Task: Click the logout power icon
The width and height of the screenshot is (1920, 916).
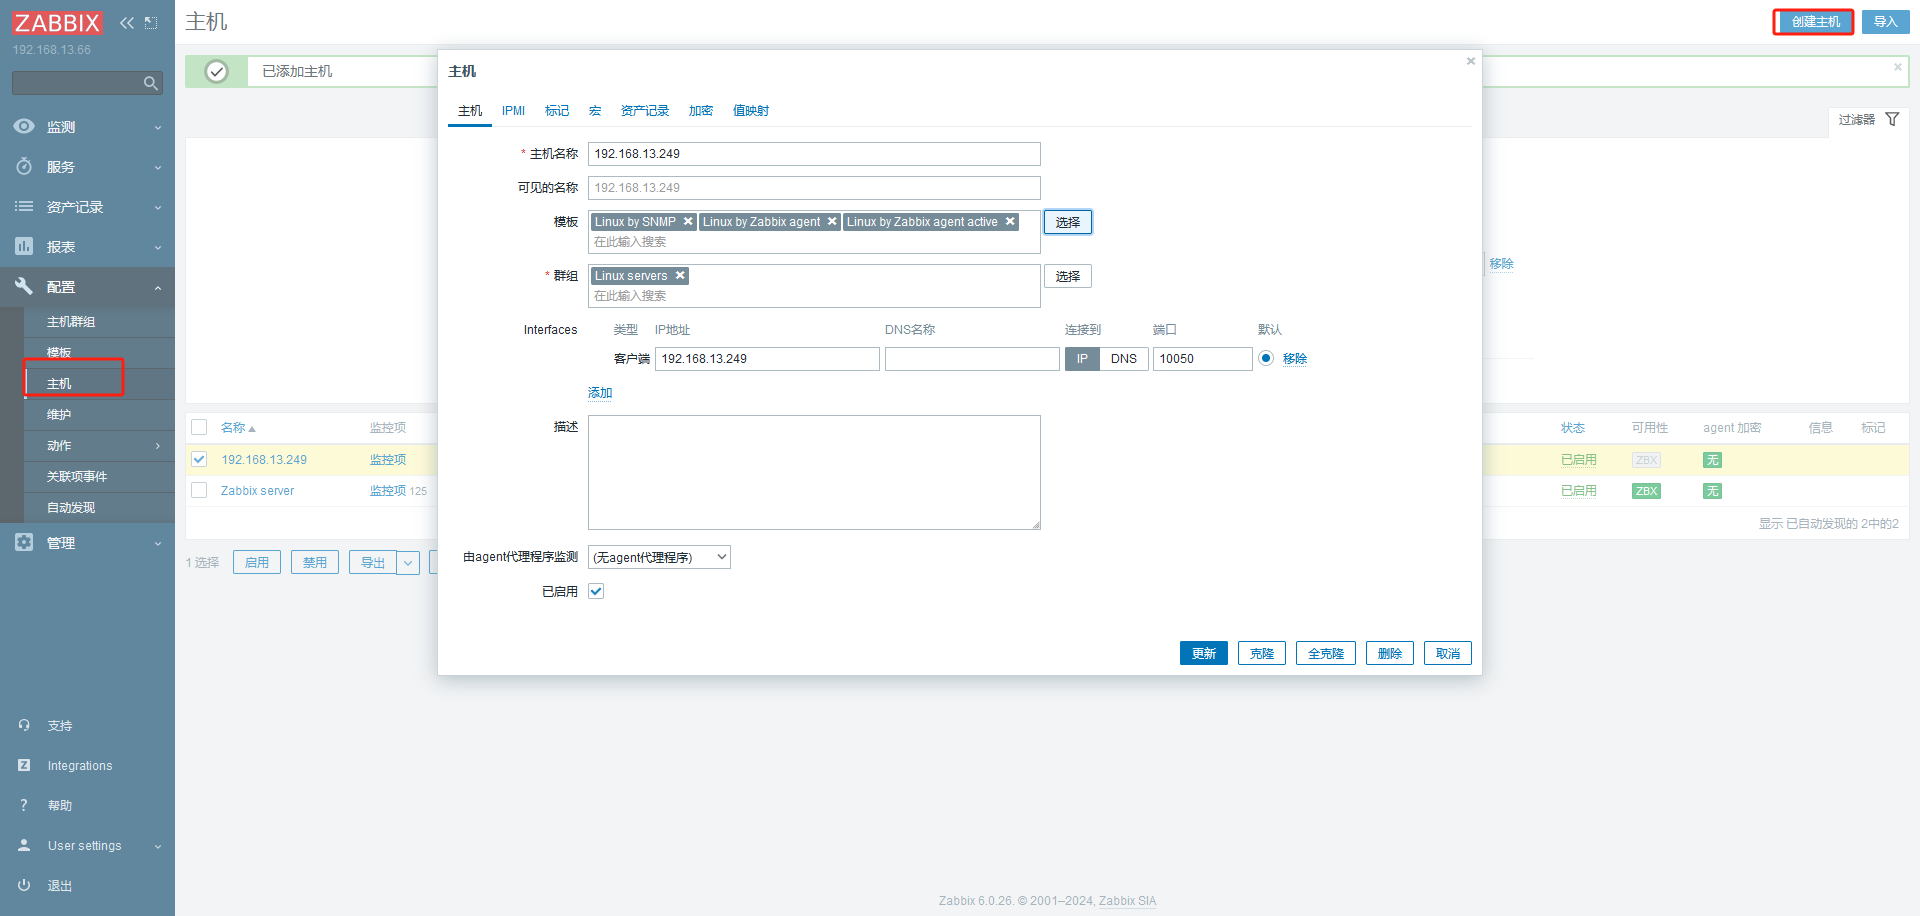Action: tap(24, 885)
